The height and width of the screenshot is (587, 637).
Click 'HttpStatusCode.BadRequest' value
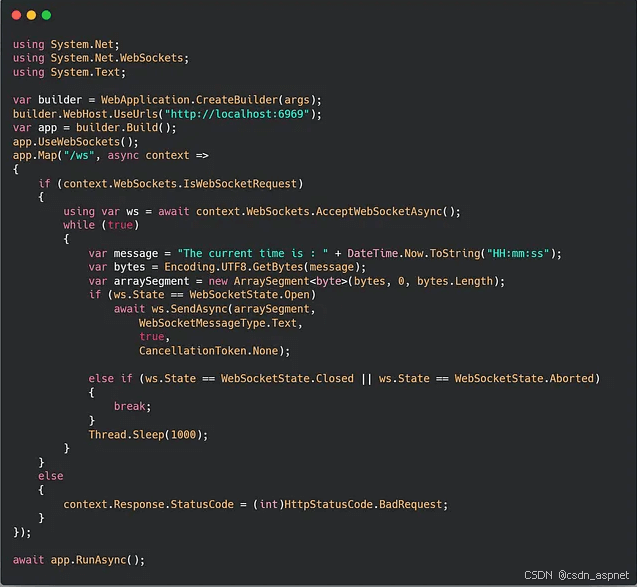point(363,505)
